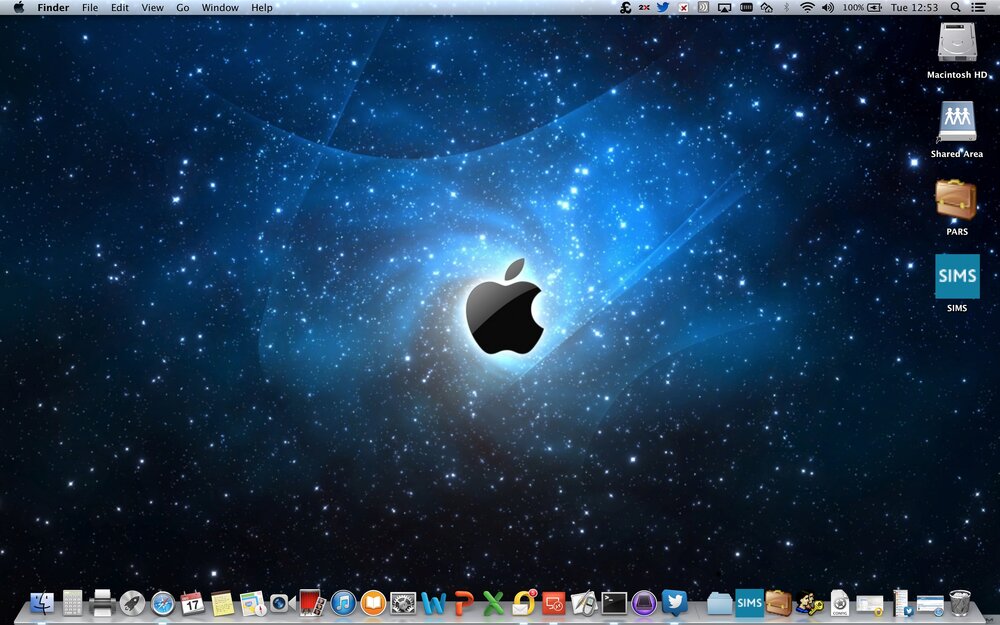Open Notification Center list icon
1000x625 pixels.
tap(978, 8)
